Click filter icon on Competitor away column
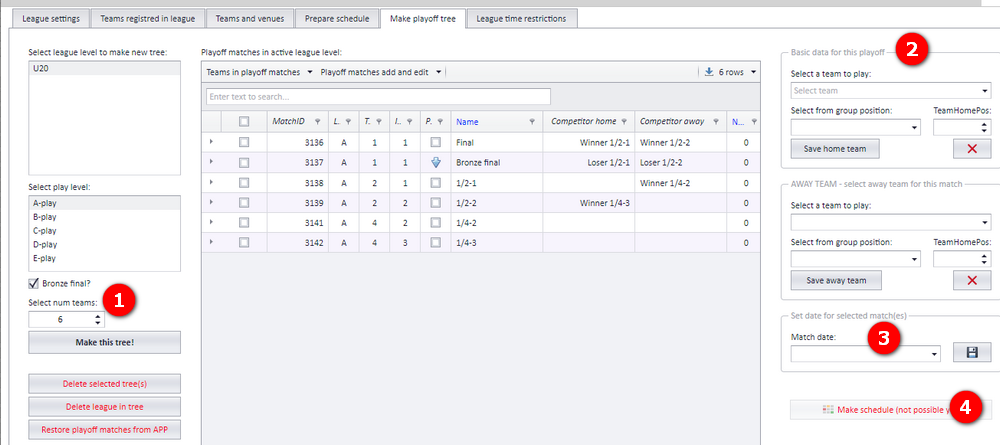Viewport: 1000px width, 445px height. (x=716, y=122)
